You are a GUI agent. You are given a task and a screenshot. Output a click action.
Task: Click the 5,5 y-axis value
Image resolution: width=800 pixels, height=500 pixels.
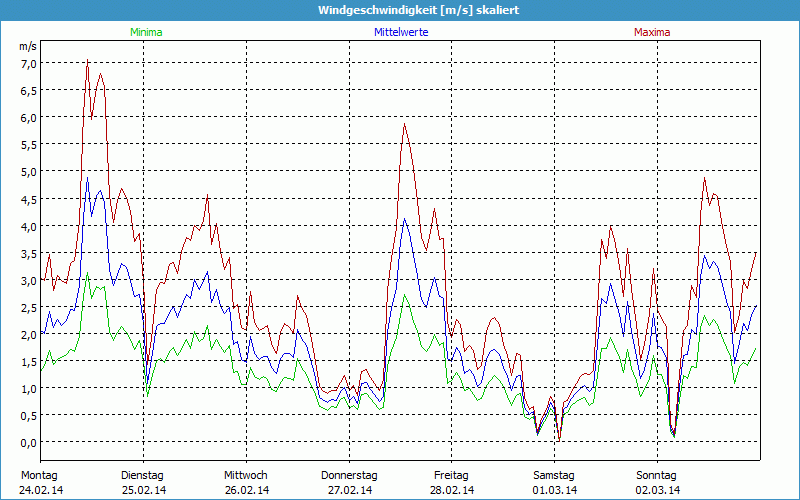pyautogui.click(x=29, y=144)
